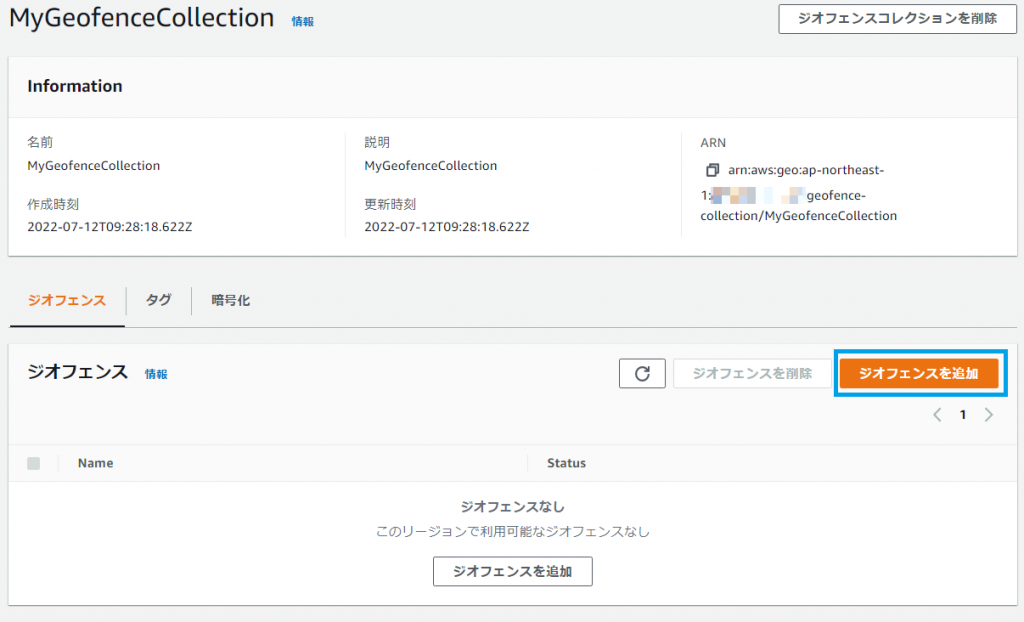
Task: Click the orange ジオフェンスを追加 button
Action: pos(918,373)
